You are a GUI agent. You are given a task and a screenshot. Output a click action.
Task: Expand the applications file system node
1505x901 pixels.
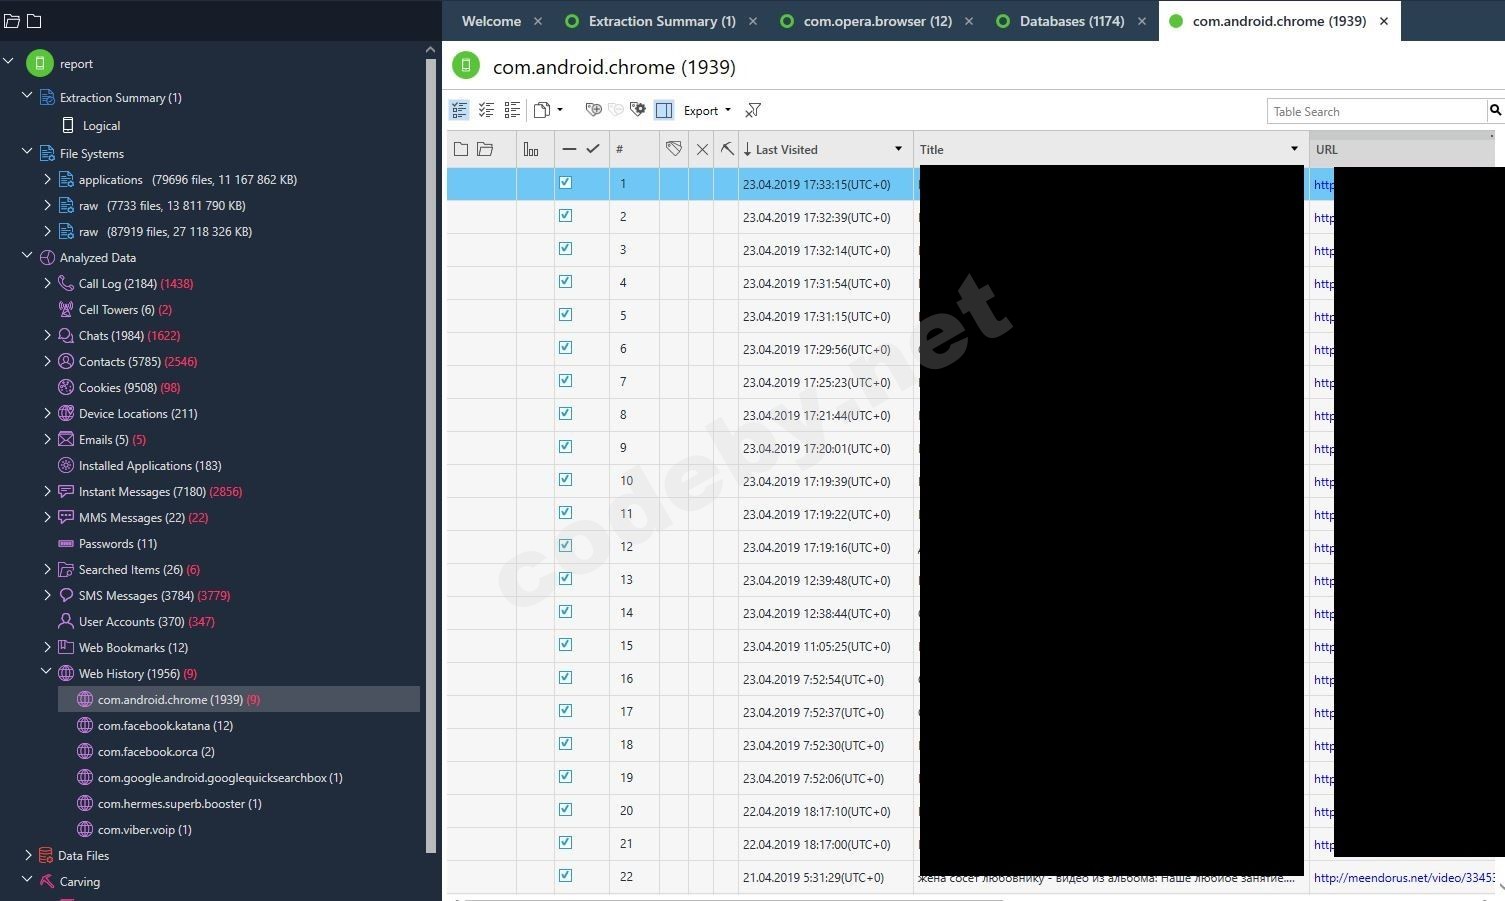pos(47,179)
